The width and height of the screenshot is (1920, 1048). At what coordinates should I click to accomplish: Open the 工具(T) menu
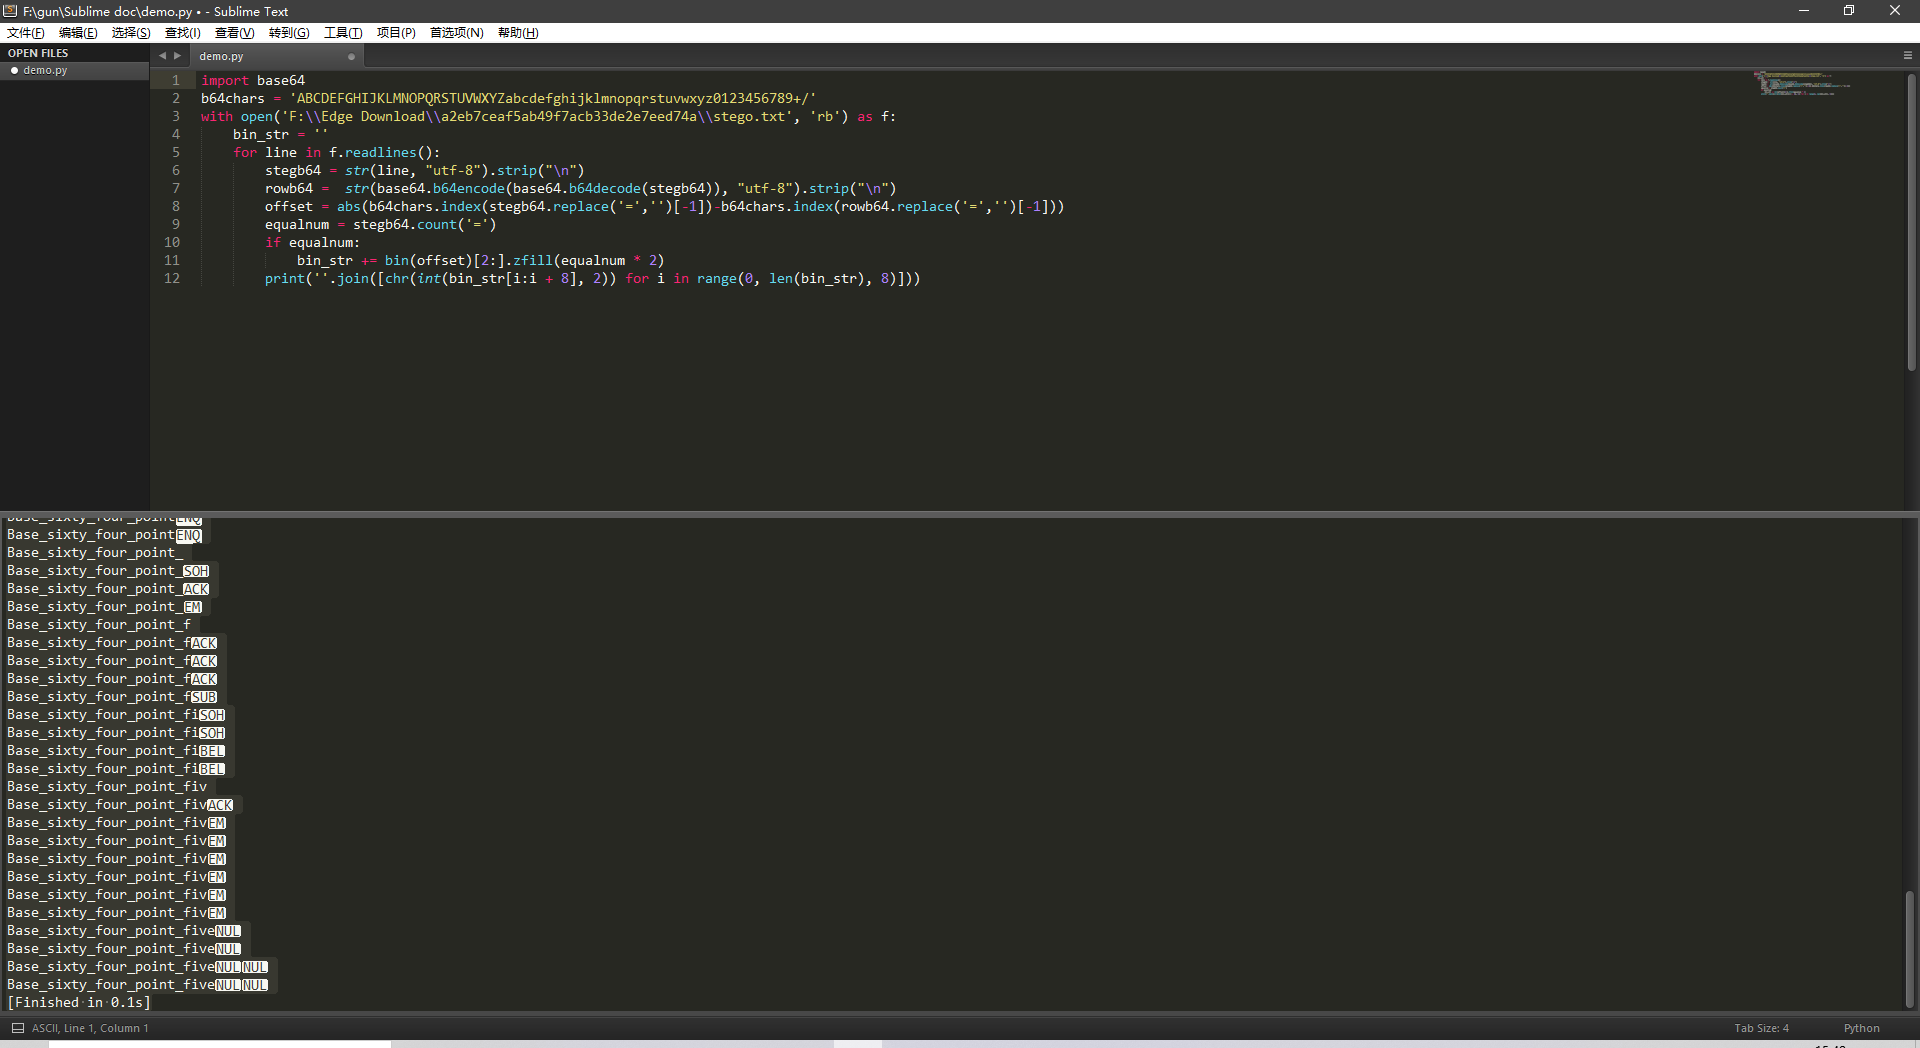(343, 33)
